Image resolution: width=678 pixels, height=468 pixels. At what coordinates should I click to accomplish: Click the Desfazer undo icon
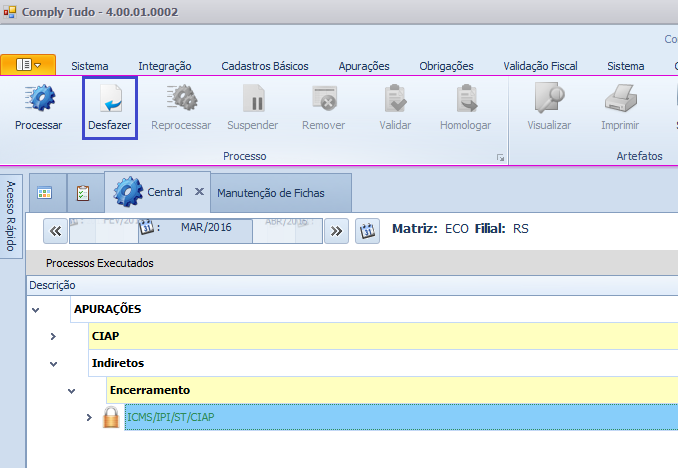point(109,99)
